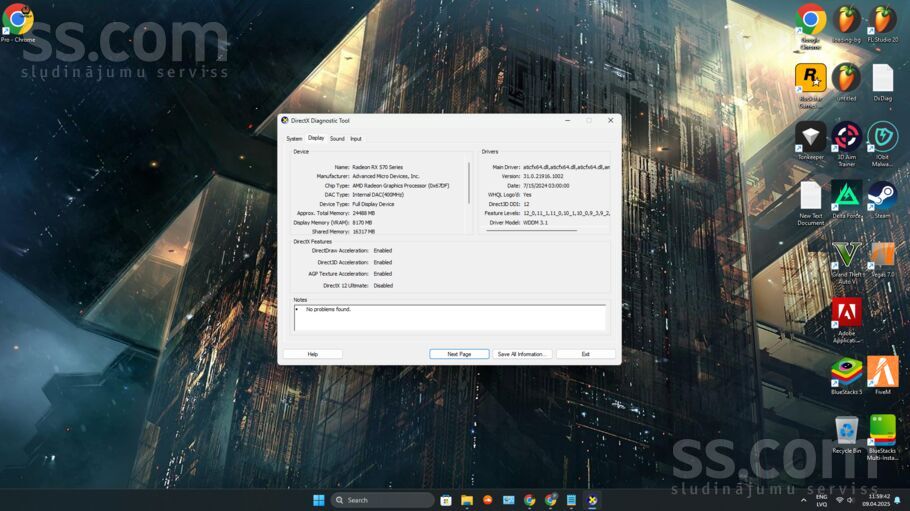Select the Display tab
Screen dimensions: 910x511
(316, 138)
